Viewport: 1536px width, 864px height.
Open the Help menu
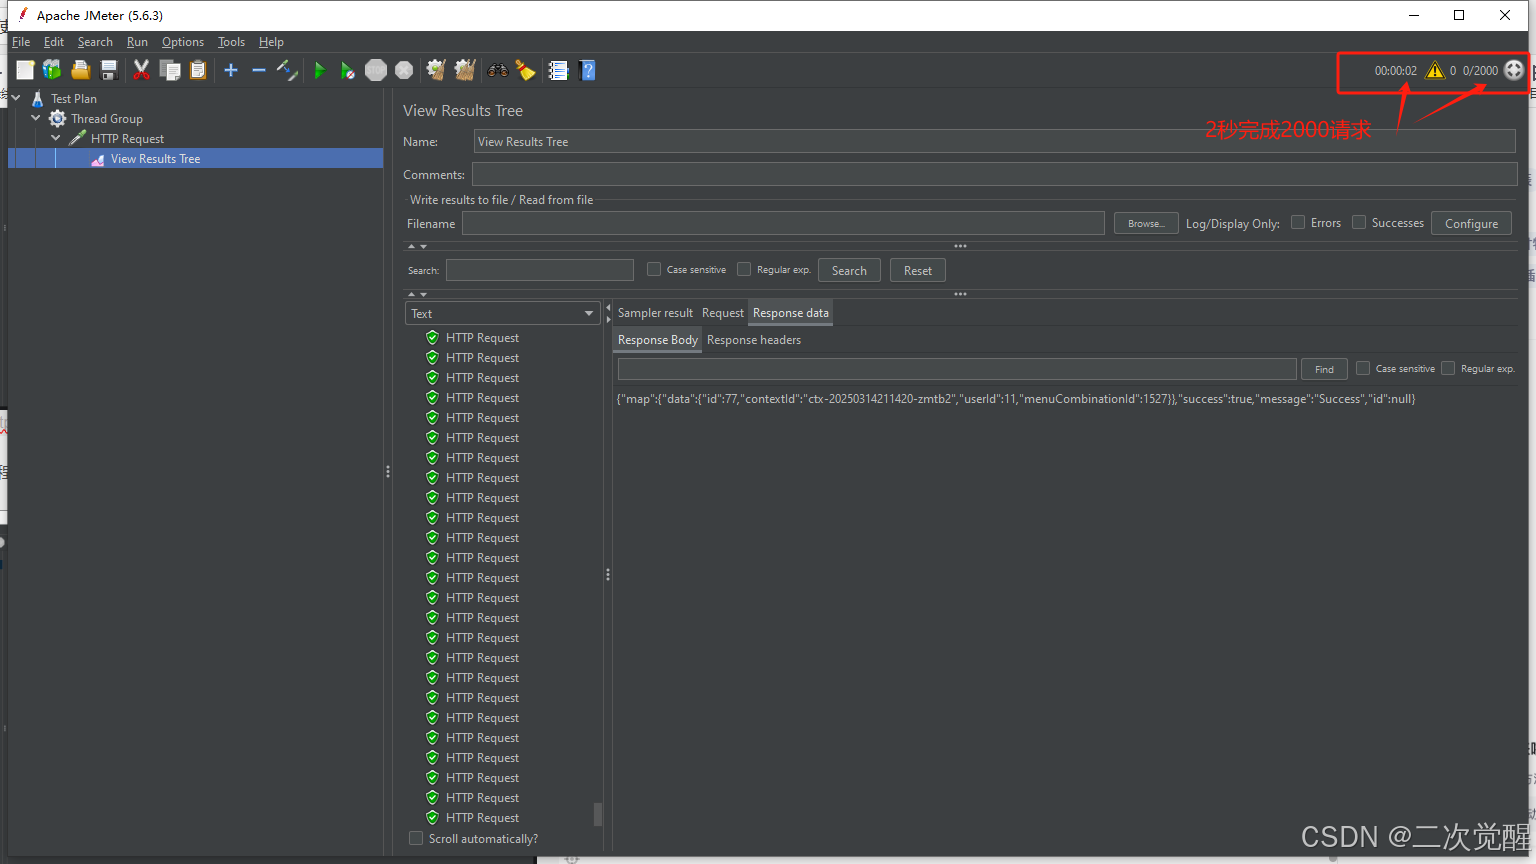[271, 42]
